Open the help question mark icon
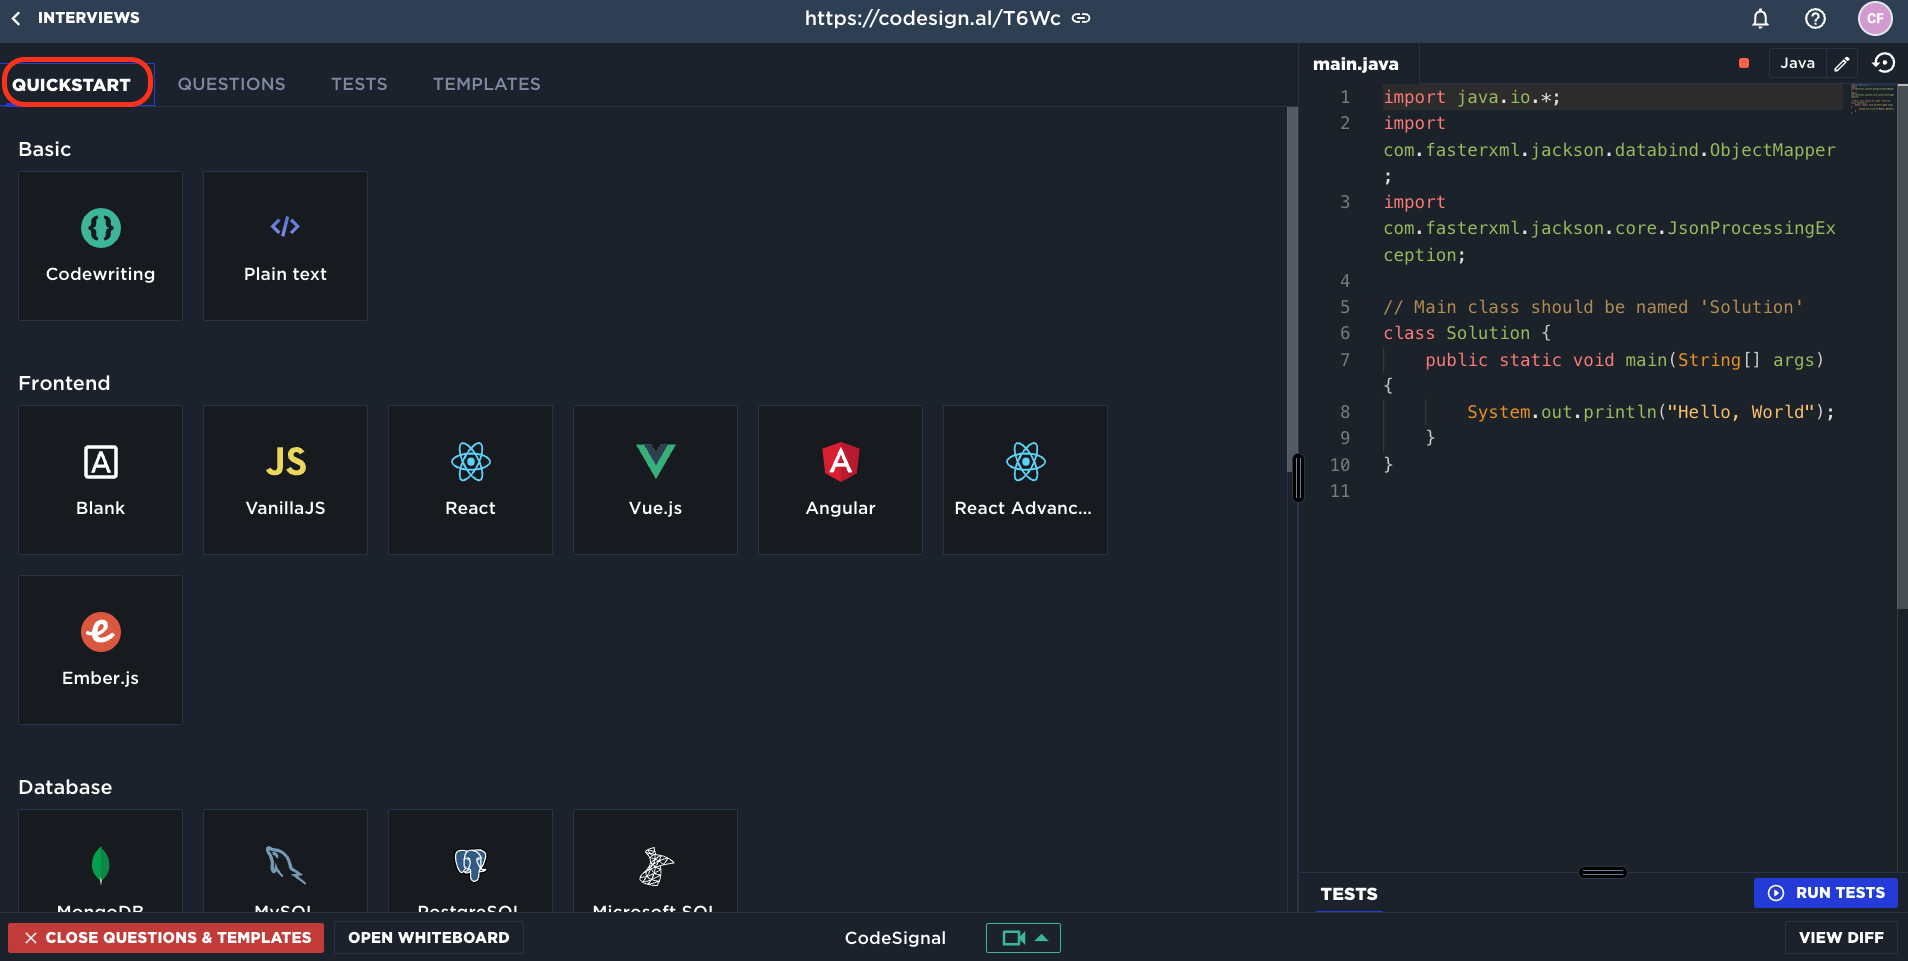Image resolution: width=1908 pixels, height=961 pixels. [x=1815, y=18]
